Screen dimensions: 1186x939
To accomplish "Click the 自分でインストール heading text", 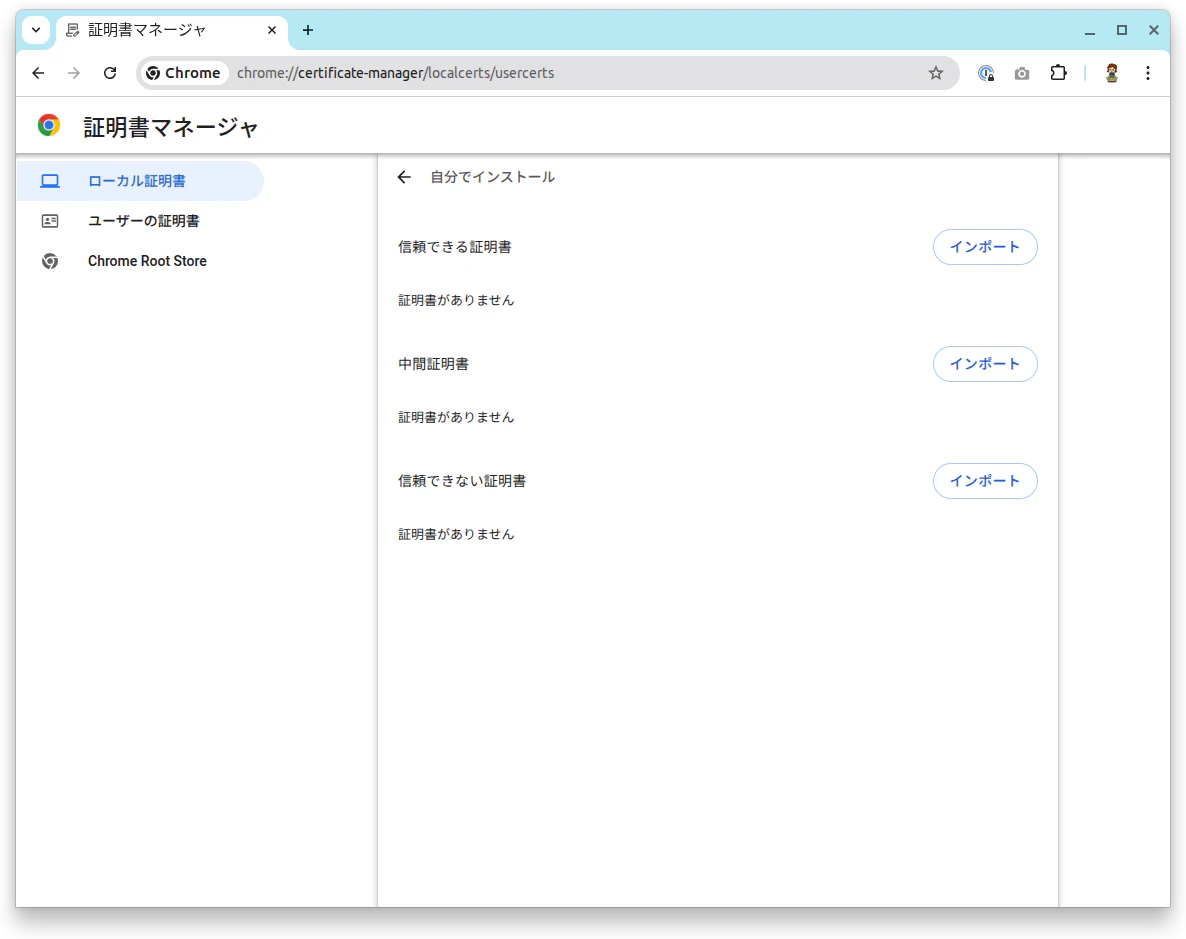I will click(492, 177).
